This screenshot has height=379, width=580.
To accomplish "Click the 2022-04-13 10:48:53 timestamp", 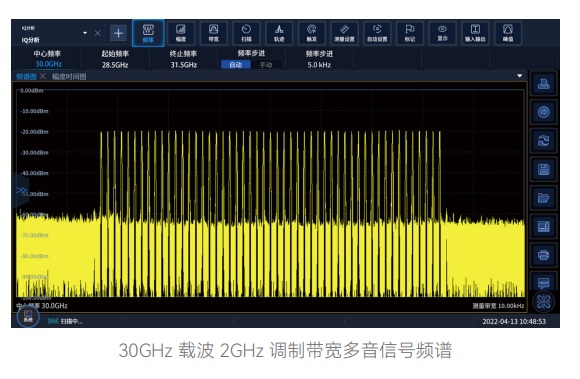I will 514,321.
